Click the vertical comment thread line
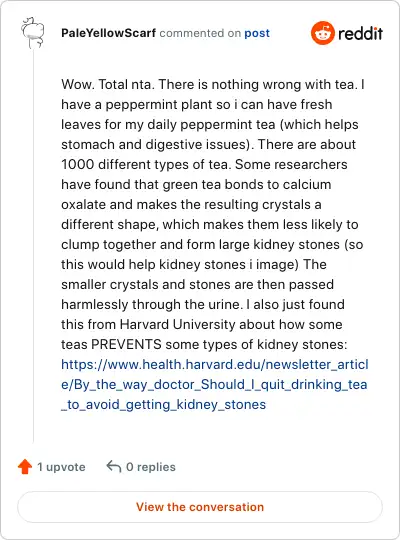This screenshot has width=400, height=540. coord(33,246)
